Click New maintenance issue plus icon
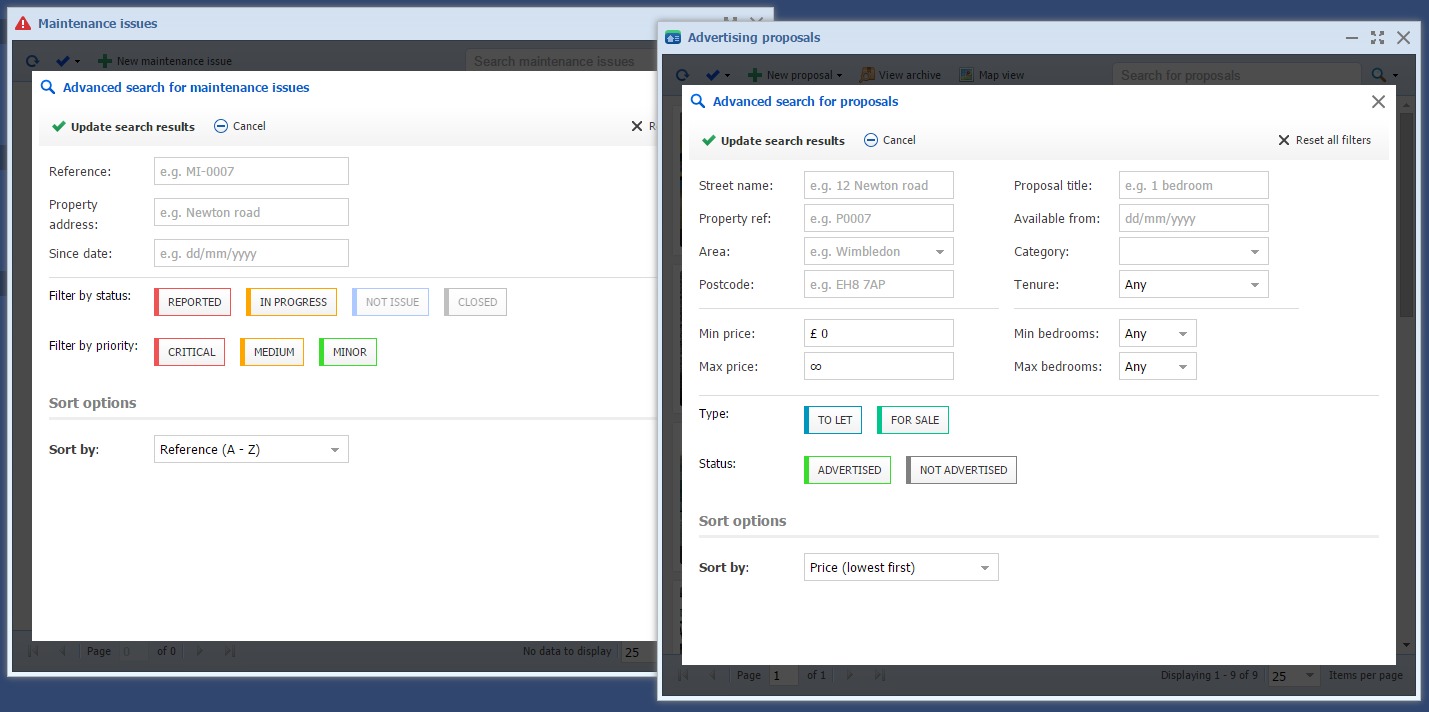 pos(105,61)
